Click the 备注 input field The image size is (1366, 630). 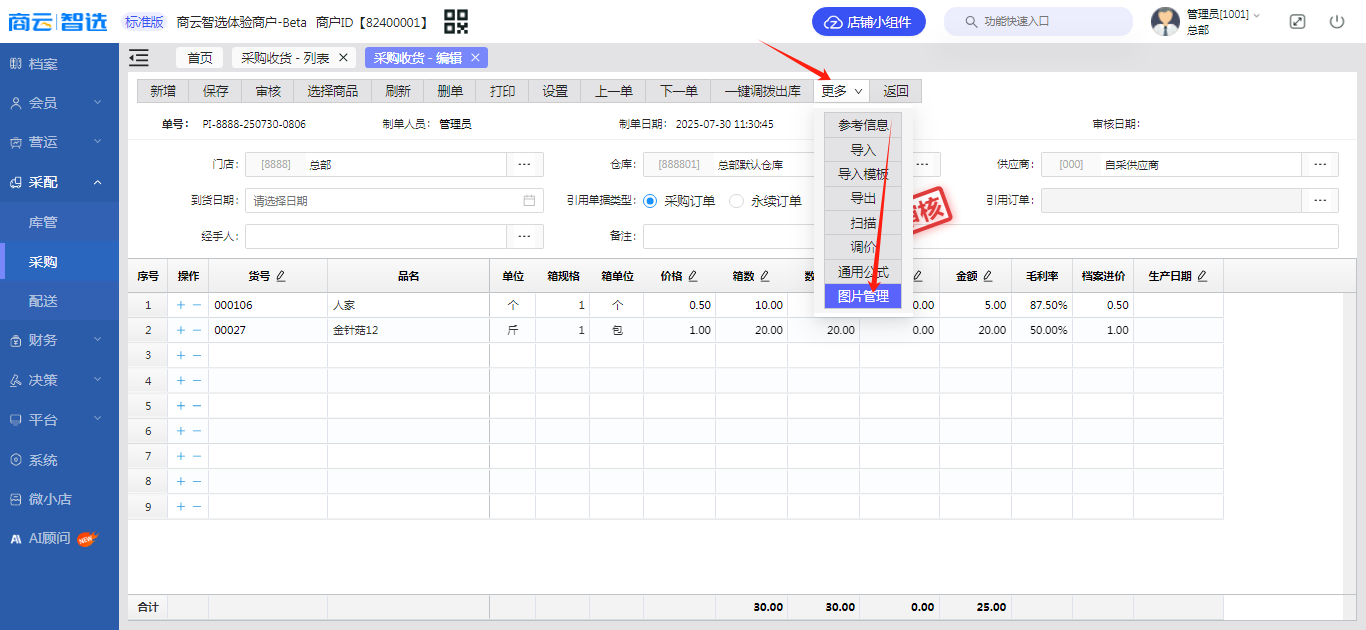990,236
